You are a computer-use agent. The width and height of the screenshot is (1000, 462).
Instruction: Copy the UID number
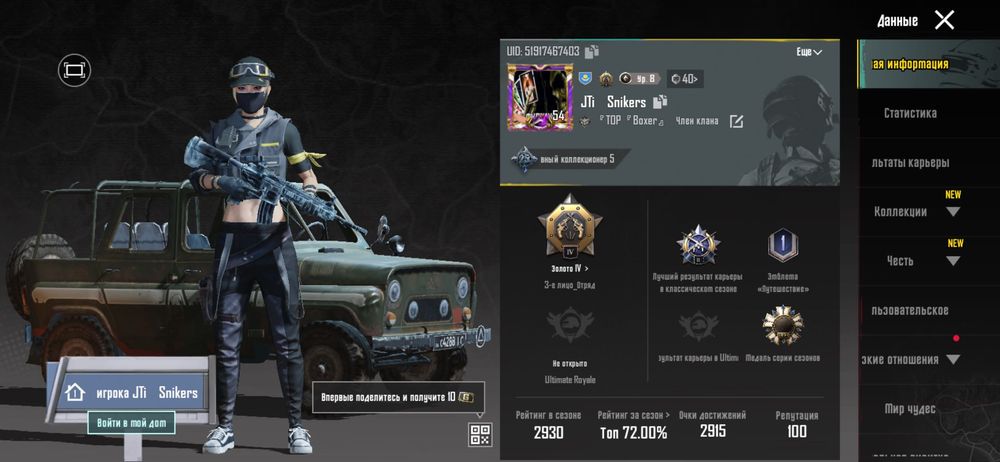point(592,51)
